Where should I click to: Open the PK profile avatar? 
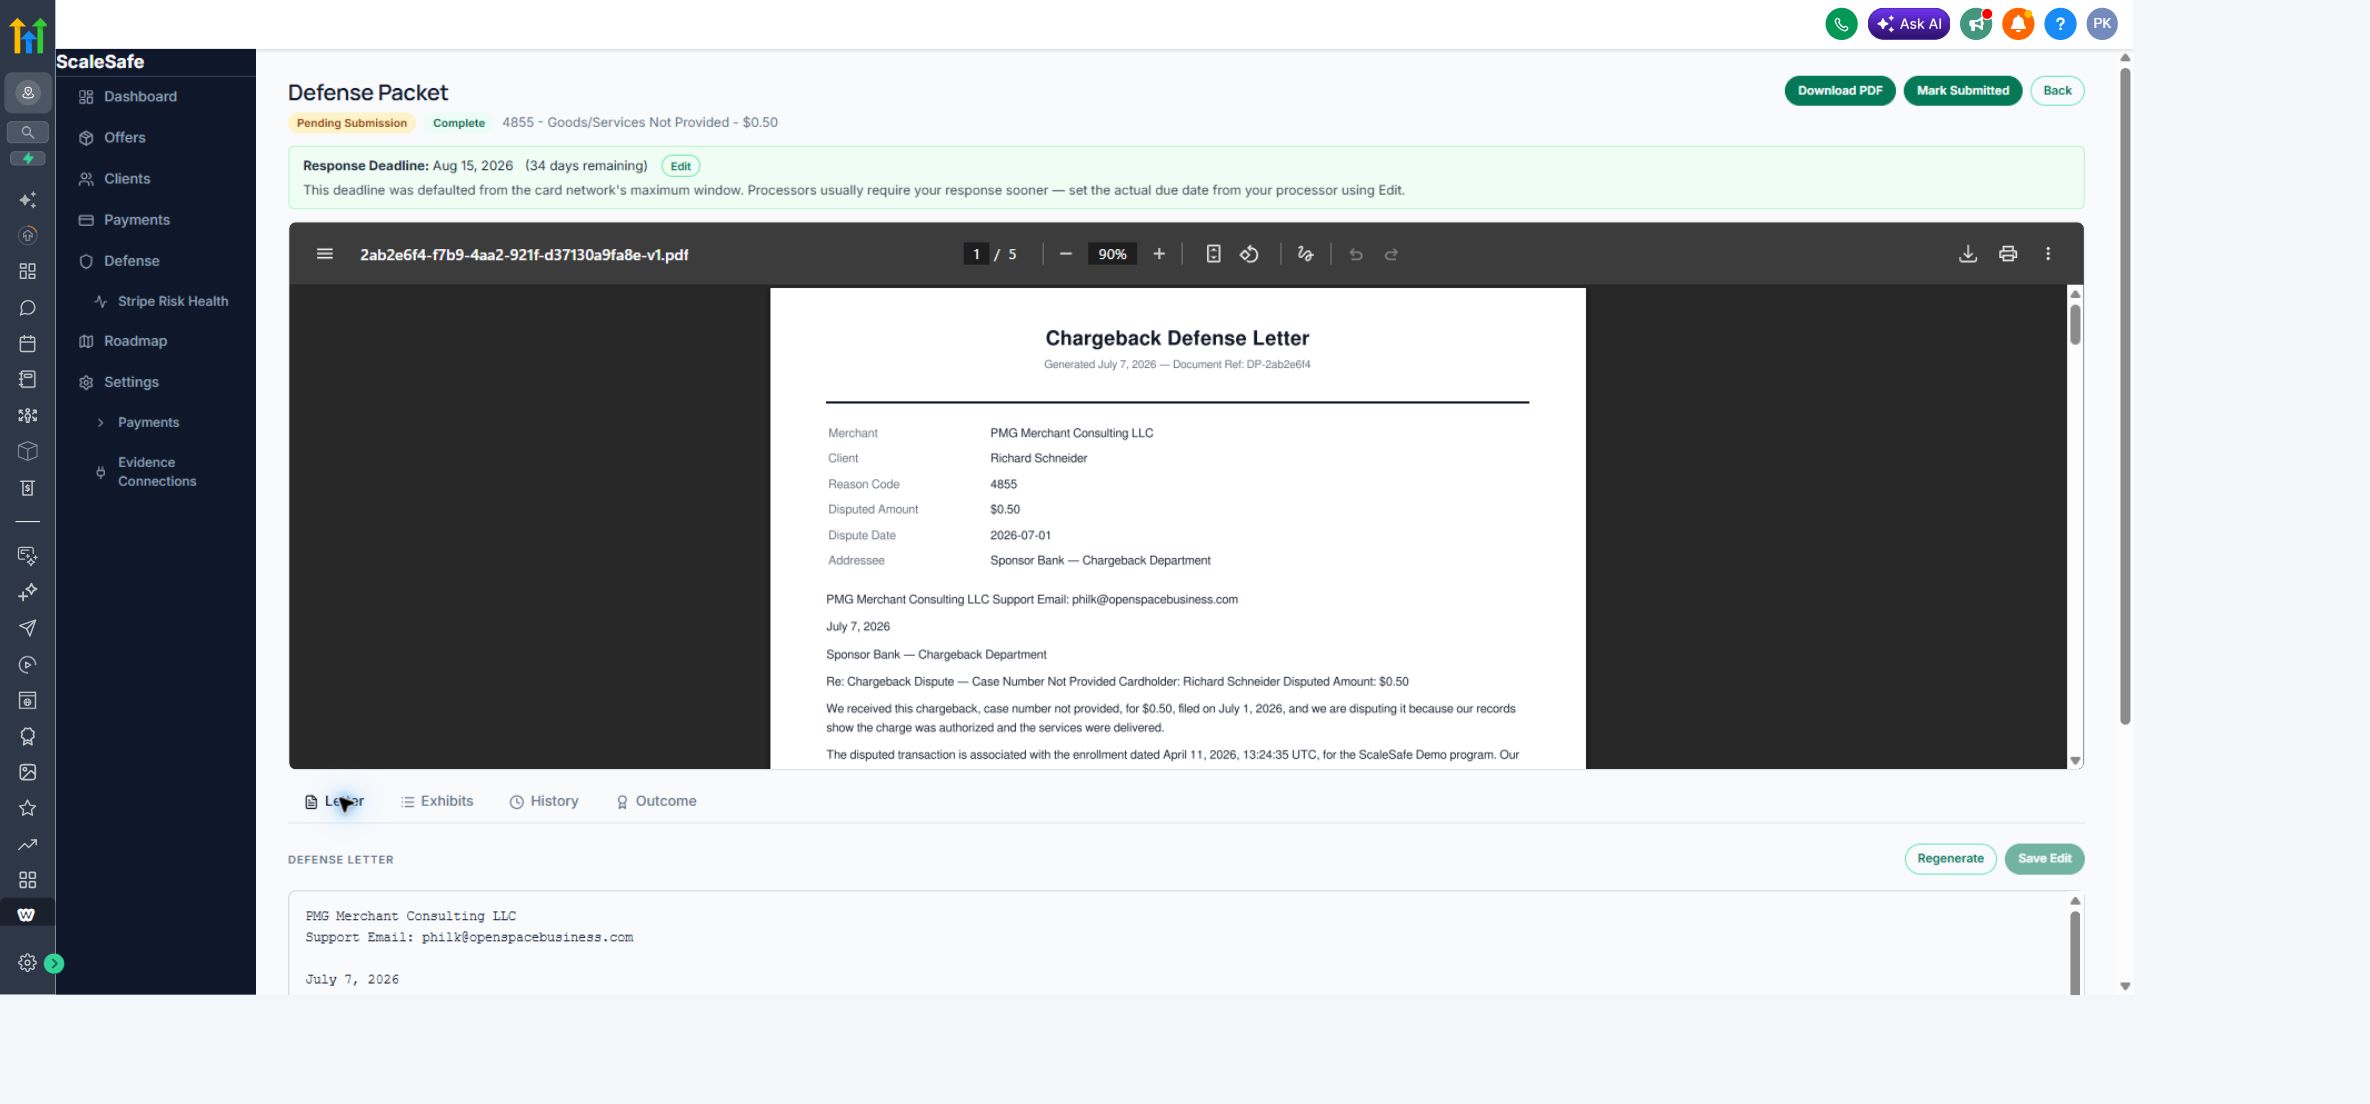point(2102,24)
